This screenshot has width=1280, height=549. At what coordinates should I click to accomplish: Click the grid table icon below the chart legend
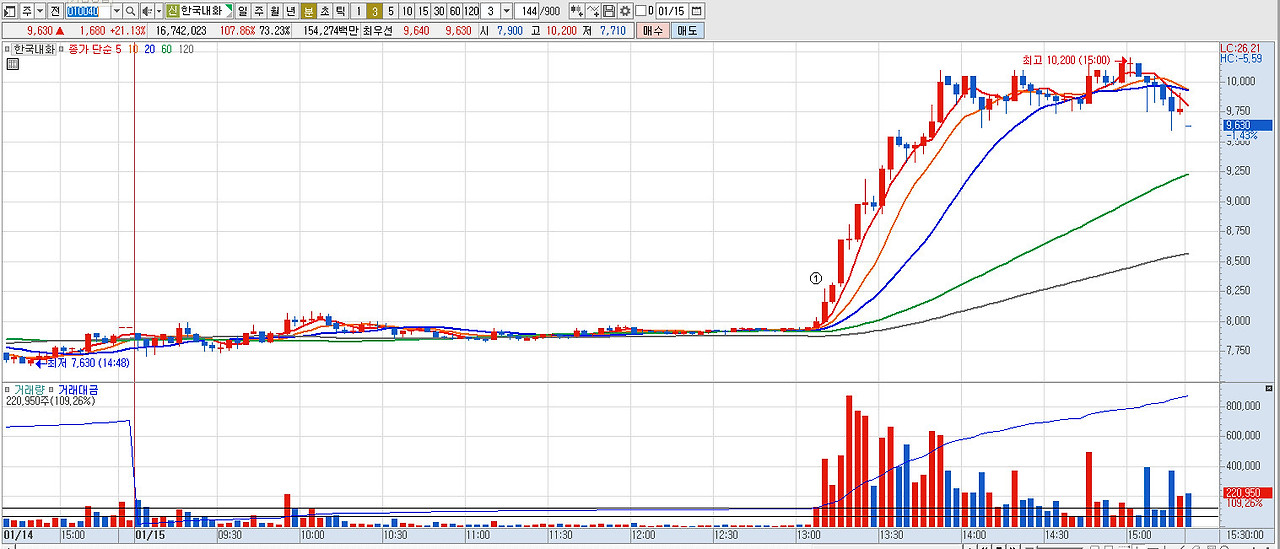[12, 64]
